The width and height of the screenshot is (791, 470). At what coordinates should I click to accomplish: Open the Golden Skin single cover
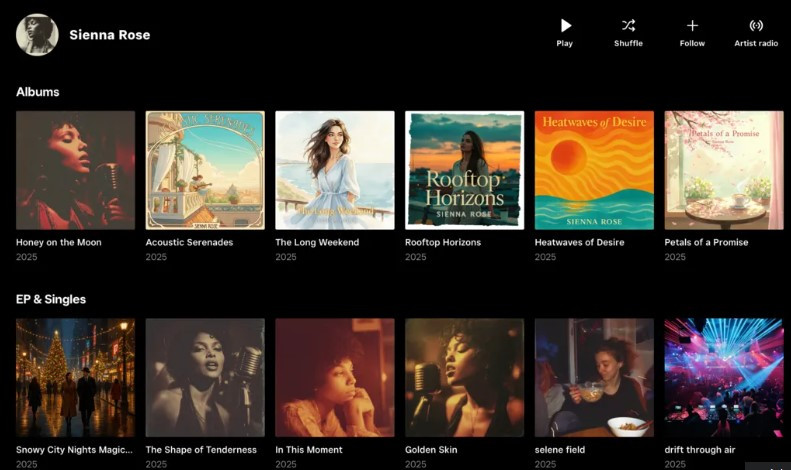(464, 378)
